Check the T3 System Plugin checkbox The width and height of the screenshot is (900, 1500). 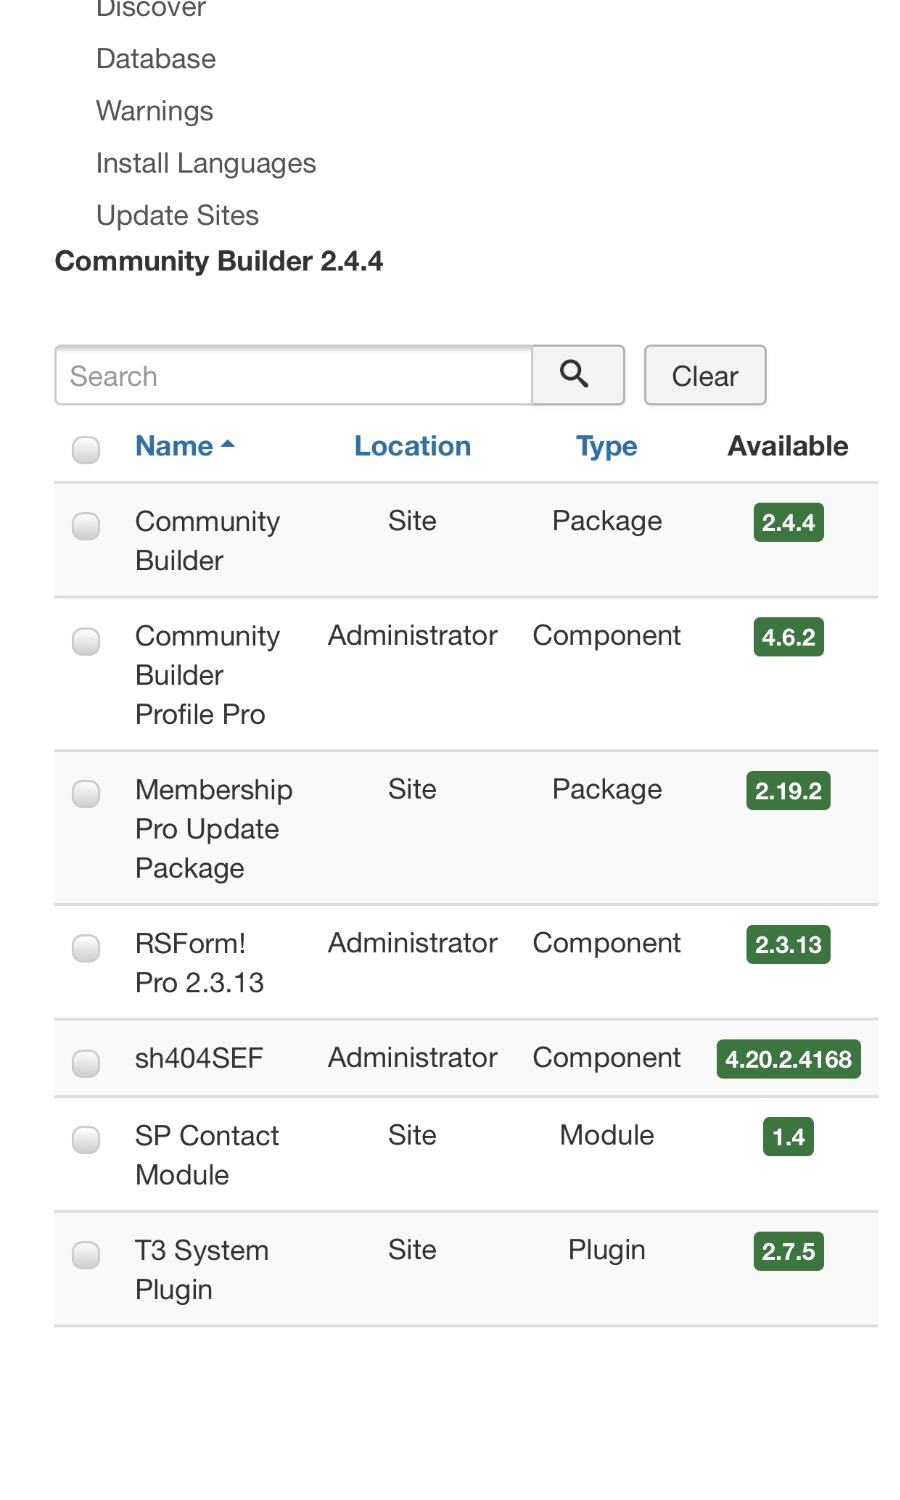coord(86,1254)
